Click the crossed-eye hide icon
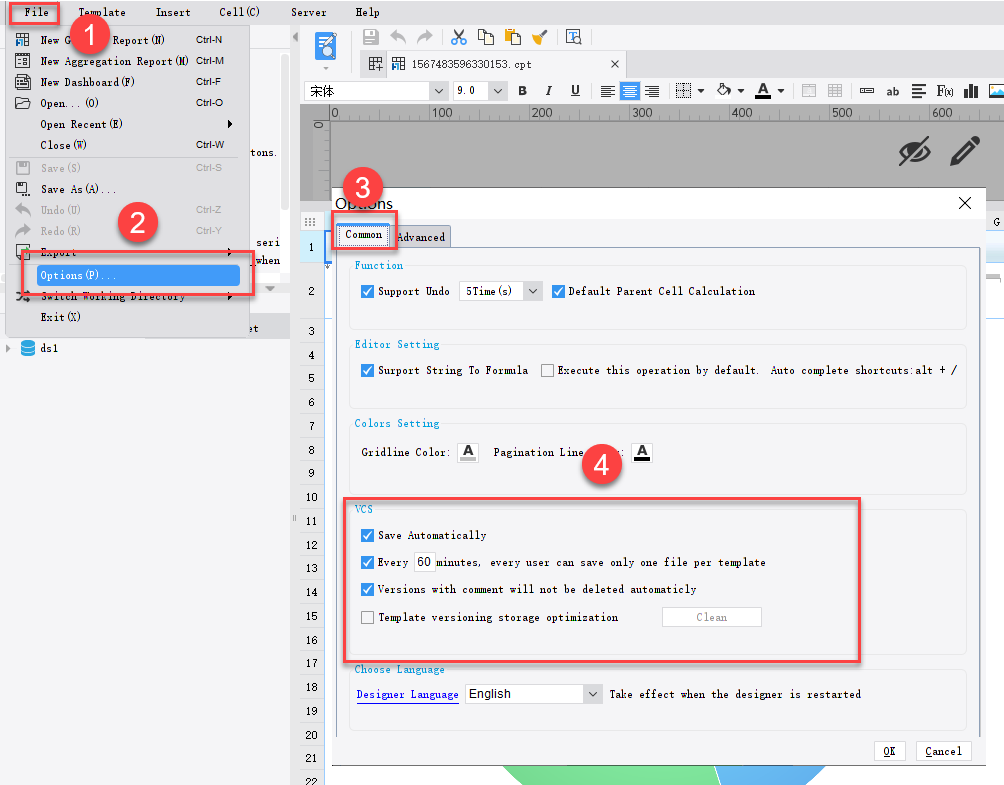Viewport: 1004px width, 785px height. pos(914,151)
